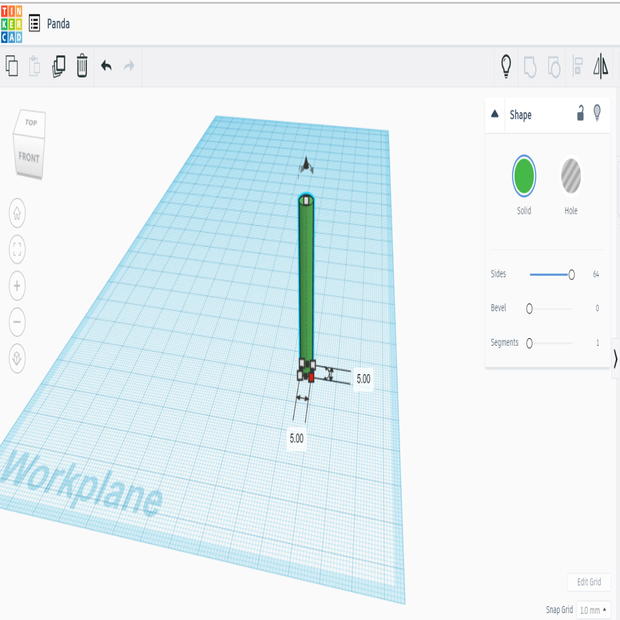Zoom in with the plus button
The width and height of the screenshot is (620, 620).
point(18,286)
